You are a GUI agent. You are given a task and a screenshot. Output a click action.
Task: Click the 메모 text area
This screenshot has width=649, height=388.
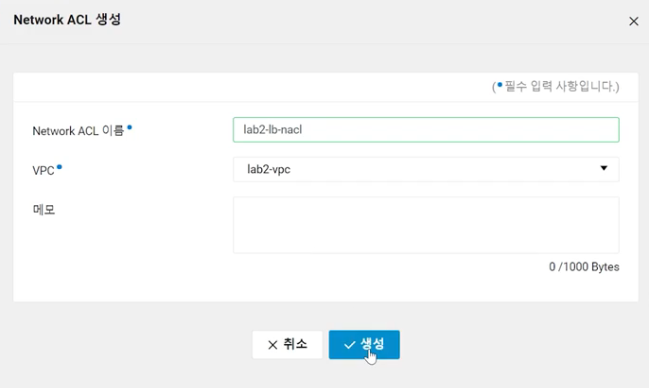[x=426, y=225]
